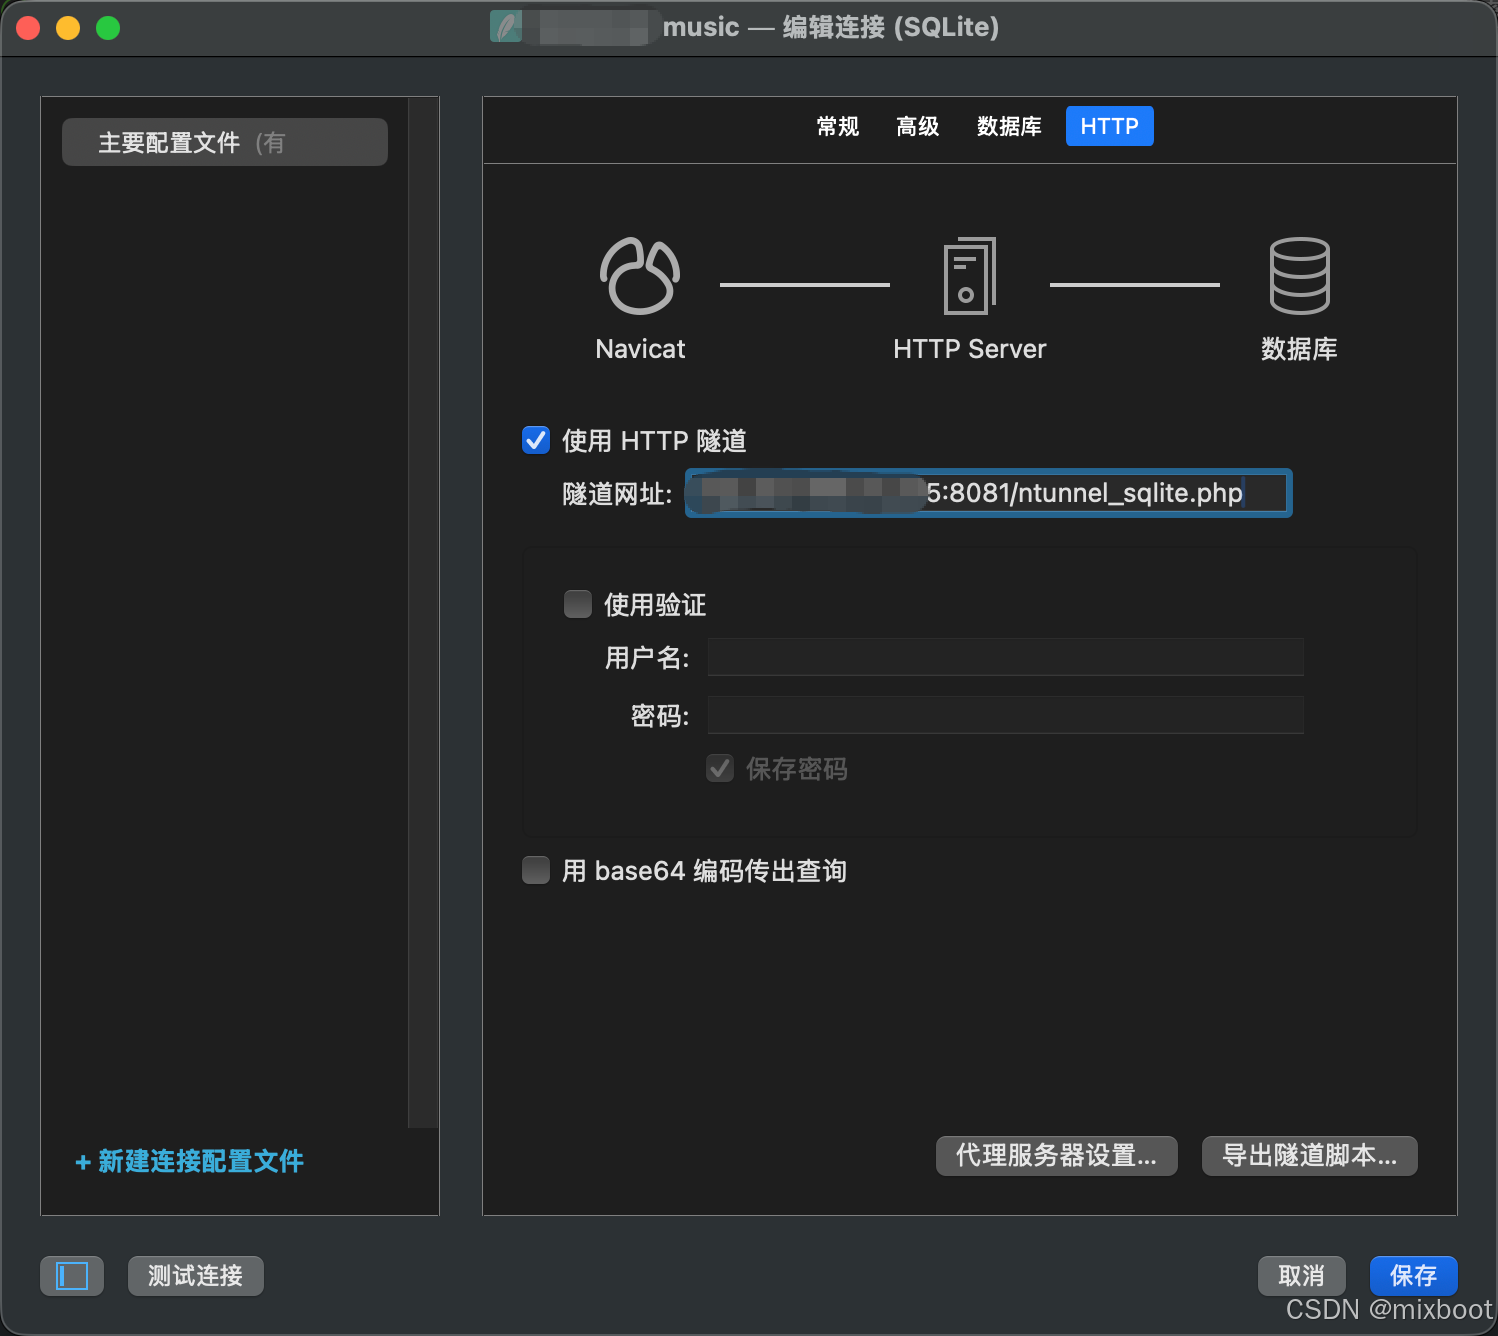Enable the 使用验证 authentication checkbox
The height and width of the screenshot is (1336, 1498).
(x=578, y=604)
